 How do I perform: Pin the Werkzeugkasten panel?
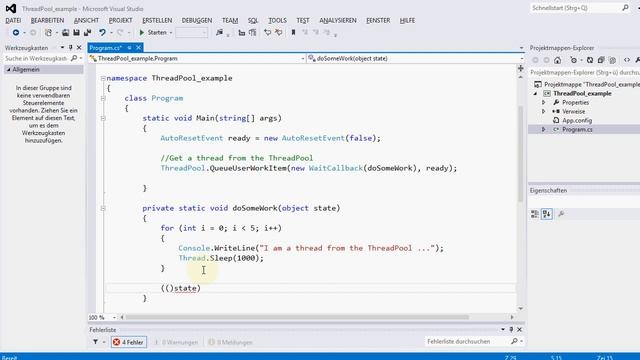pos(71,48)
